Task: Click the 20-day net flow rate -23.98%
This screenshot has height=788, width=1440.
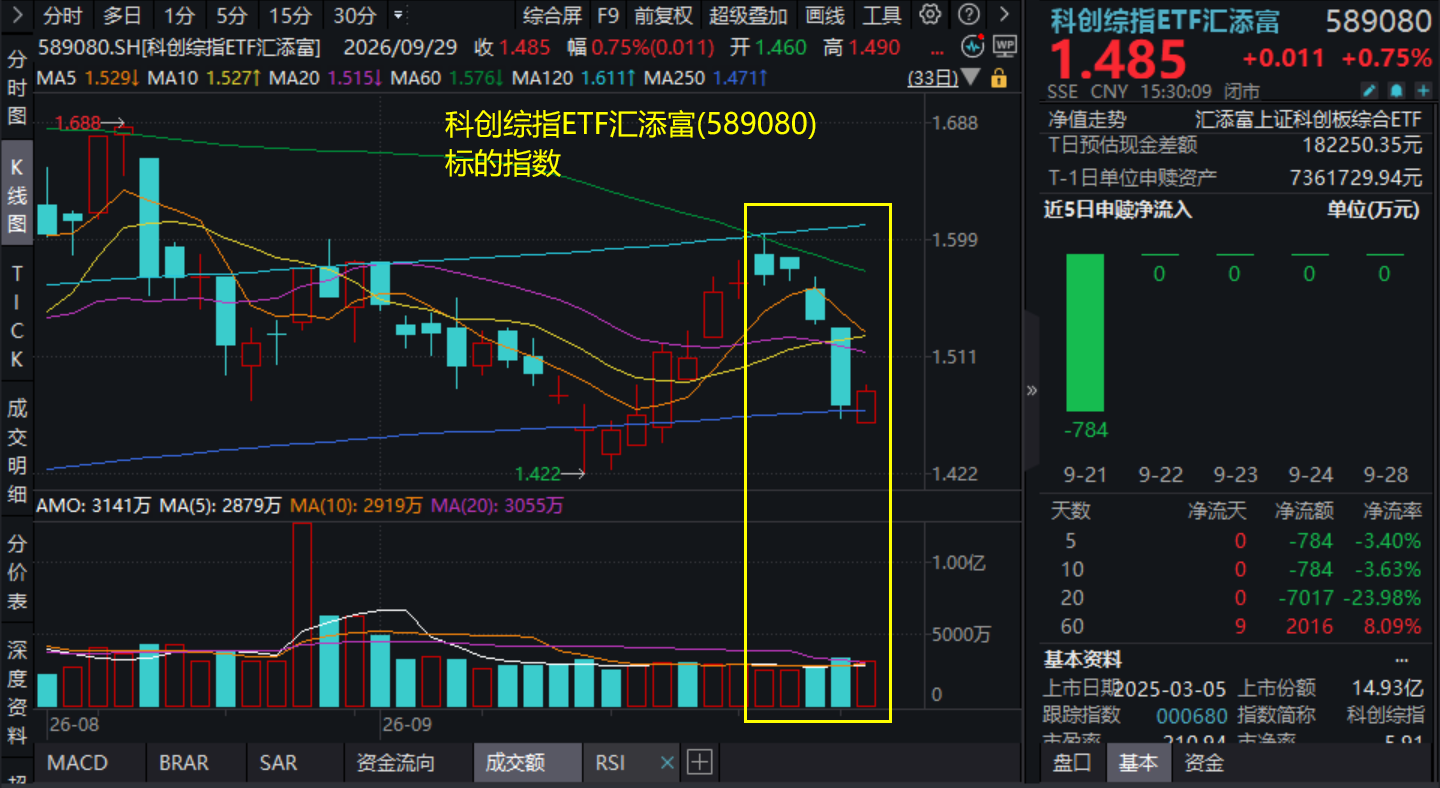Action: point(1384,598)
